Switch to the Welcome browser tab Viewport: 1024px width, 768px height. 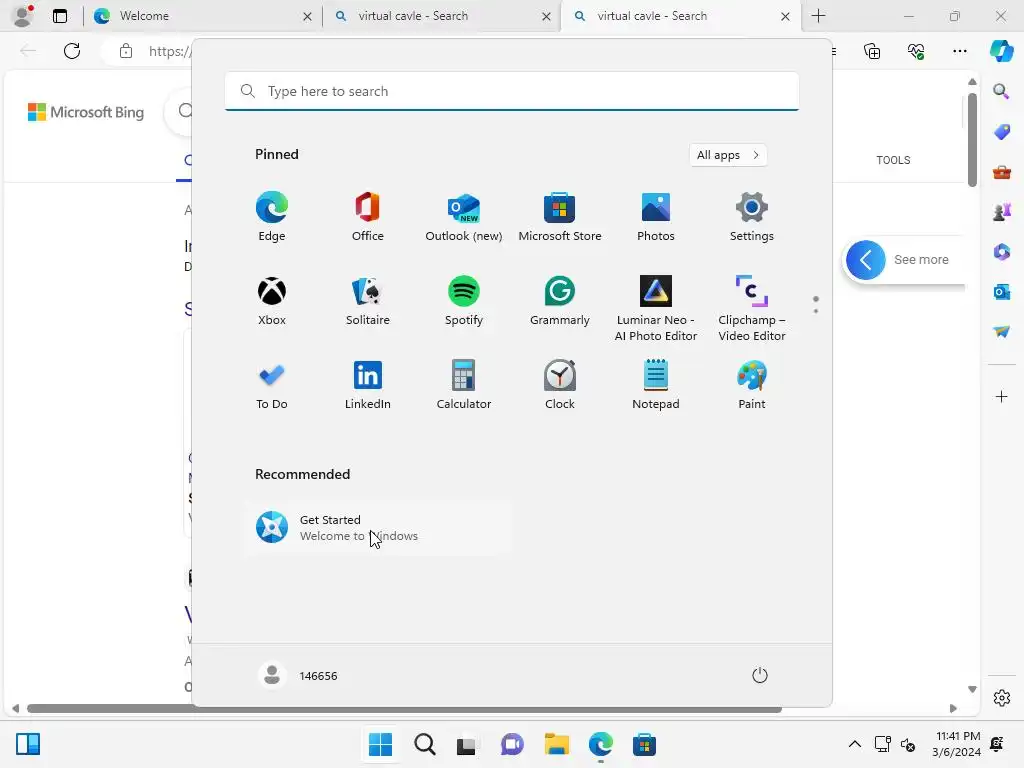tap(202, 16)
